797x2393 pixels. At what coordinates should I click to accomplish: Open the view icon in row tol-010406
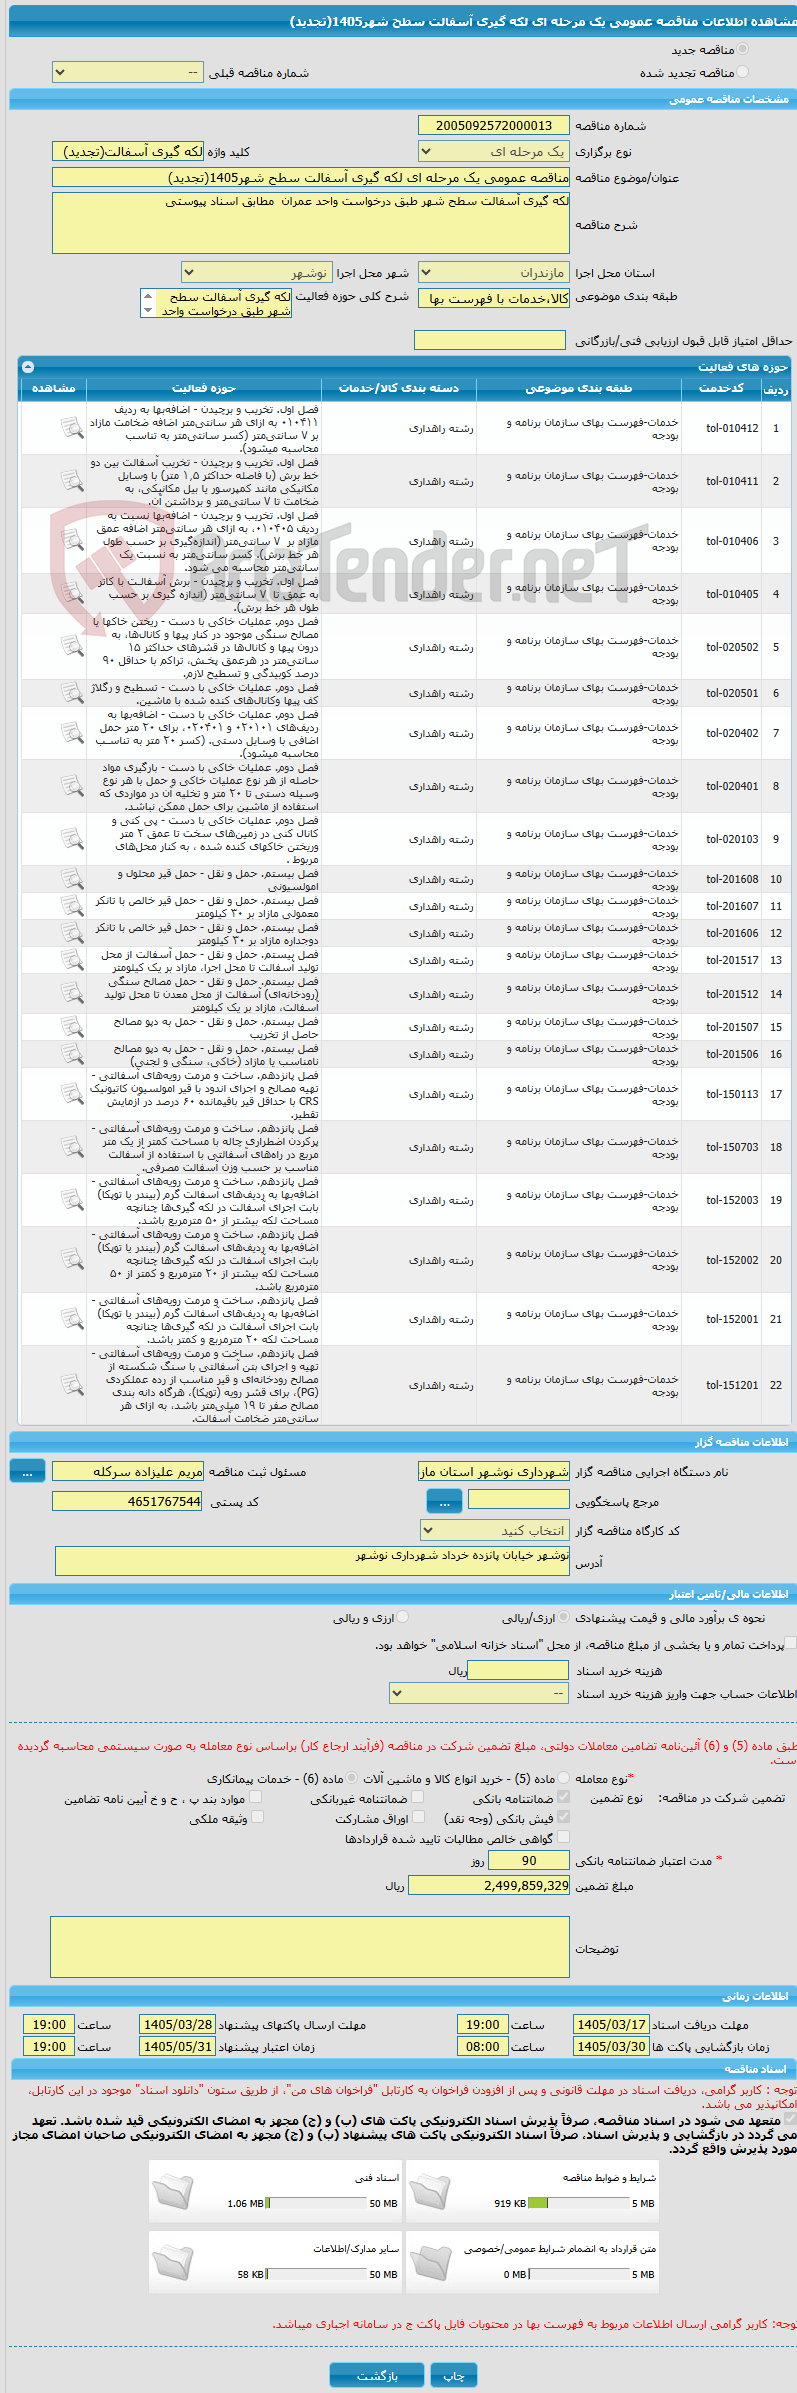71,542
